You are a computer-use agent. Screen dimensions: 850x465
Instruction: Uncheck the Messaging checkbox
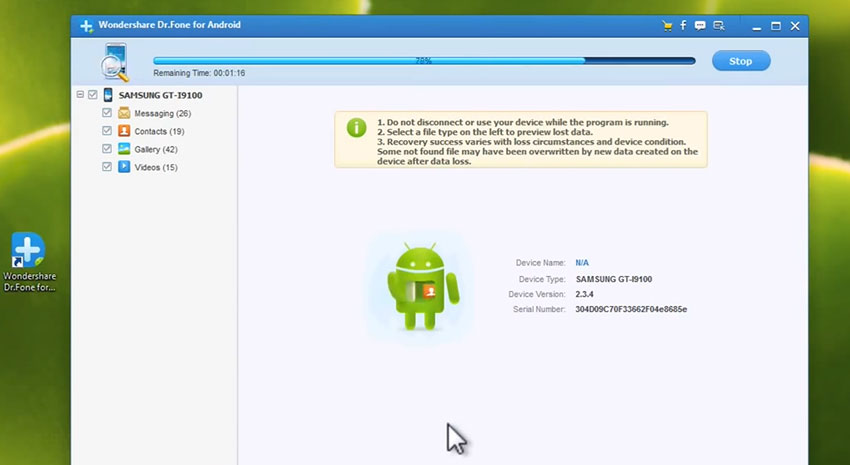pyautogui.click(x=107, y=113)
